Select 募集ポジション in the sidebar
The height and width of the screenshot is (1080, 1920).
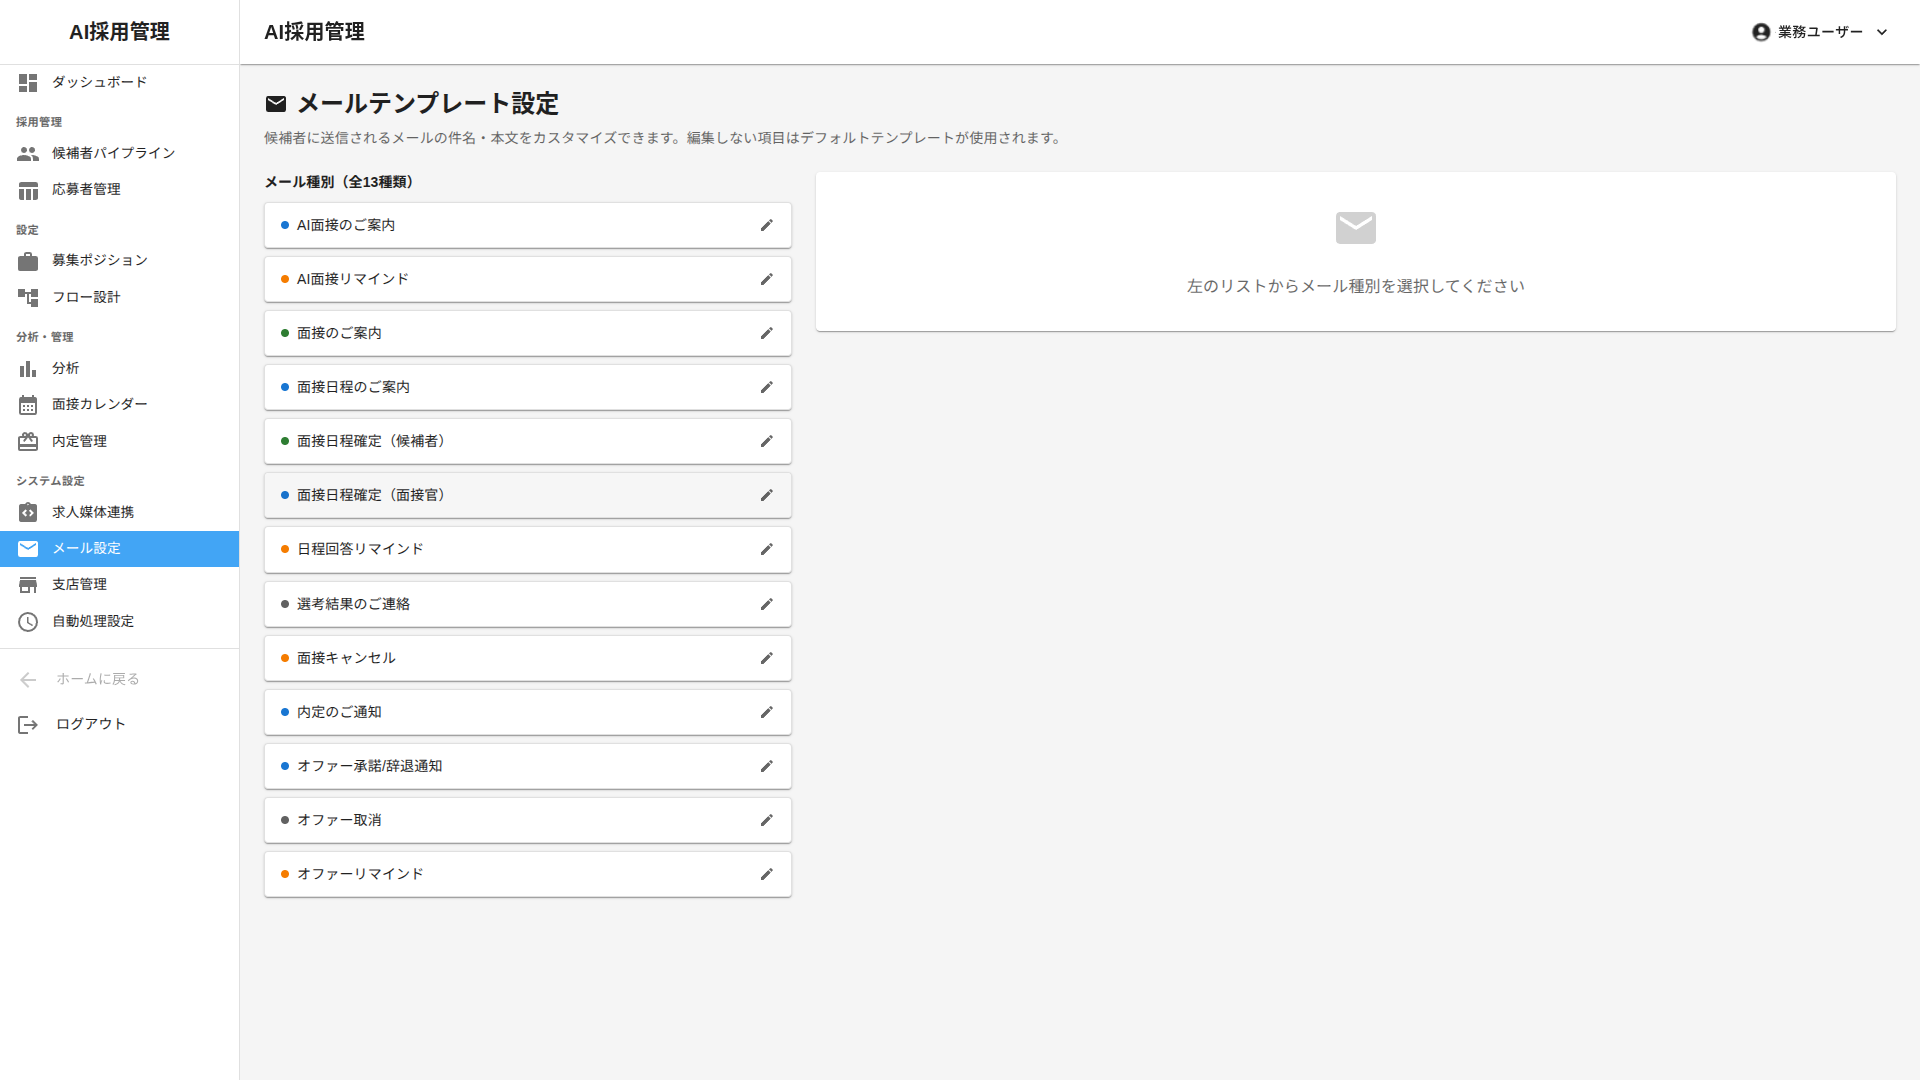point(100,260)
